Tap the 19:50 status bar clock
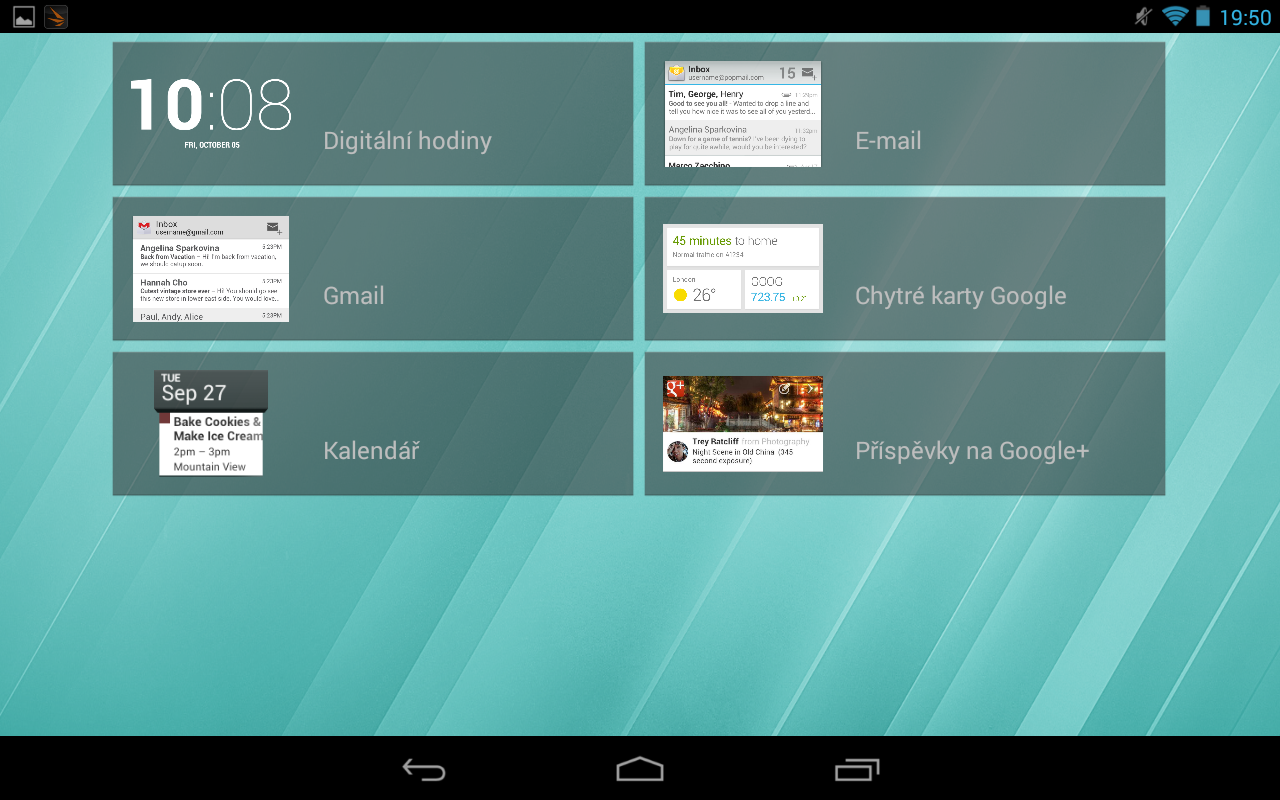Screen dimensions: 1280x800 point(1245,17)
